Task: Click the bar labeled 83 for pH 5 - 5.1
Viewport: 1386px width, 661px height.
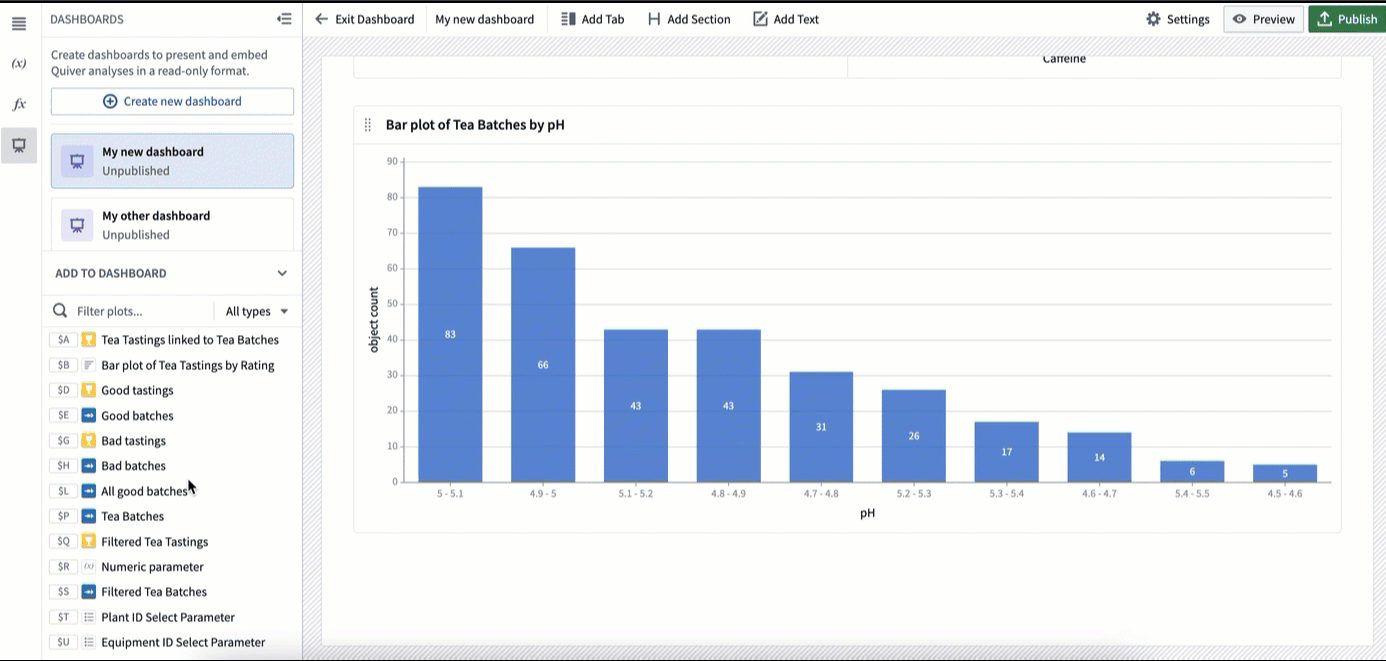Action: tap(450, 334)
